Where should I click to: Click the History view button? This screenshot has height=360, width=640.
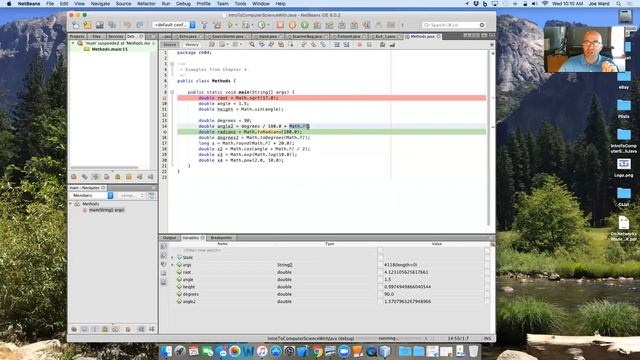click(192, 44)
